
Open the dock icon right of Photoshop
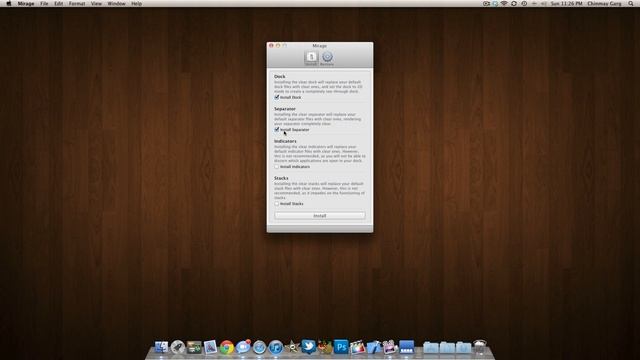tap(357, 347)
